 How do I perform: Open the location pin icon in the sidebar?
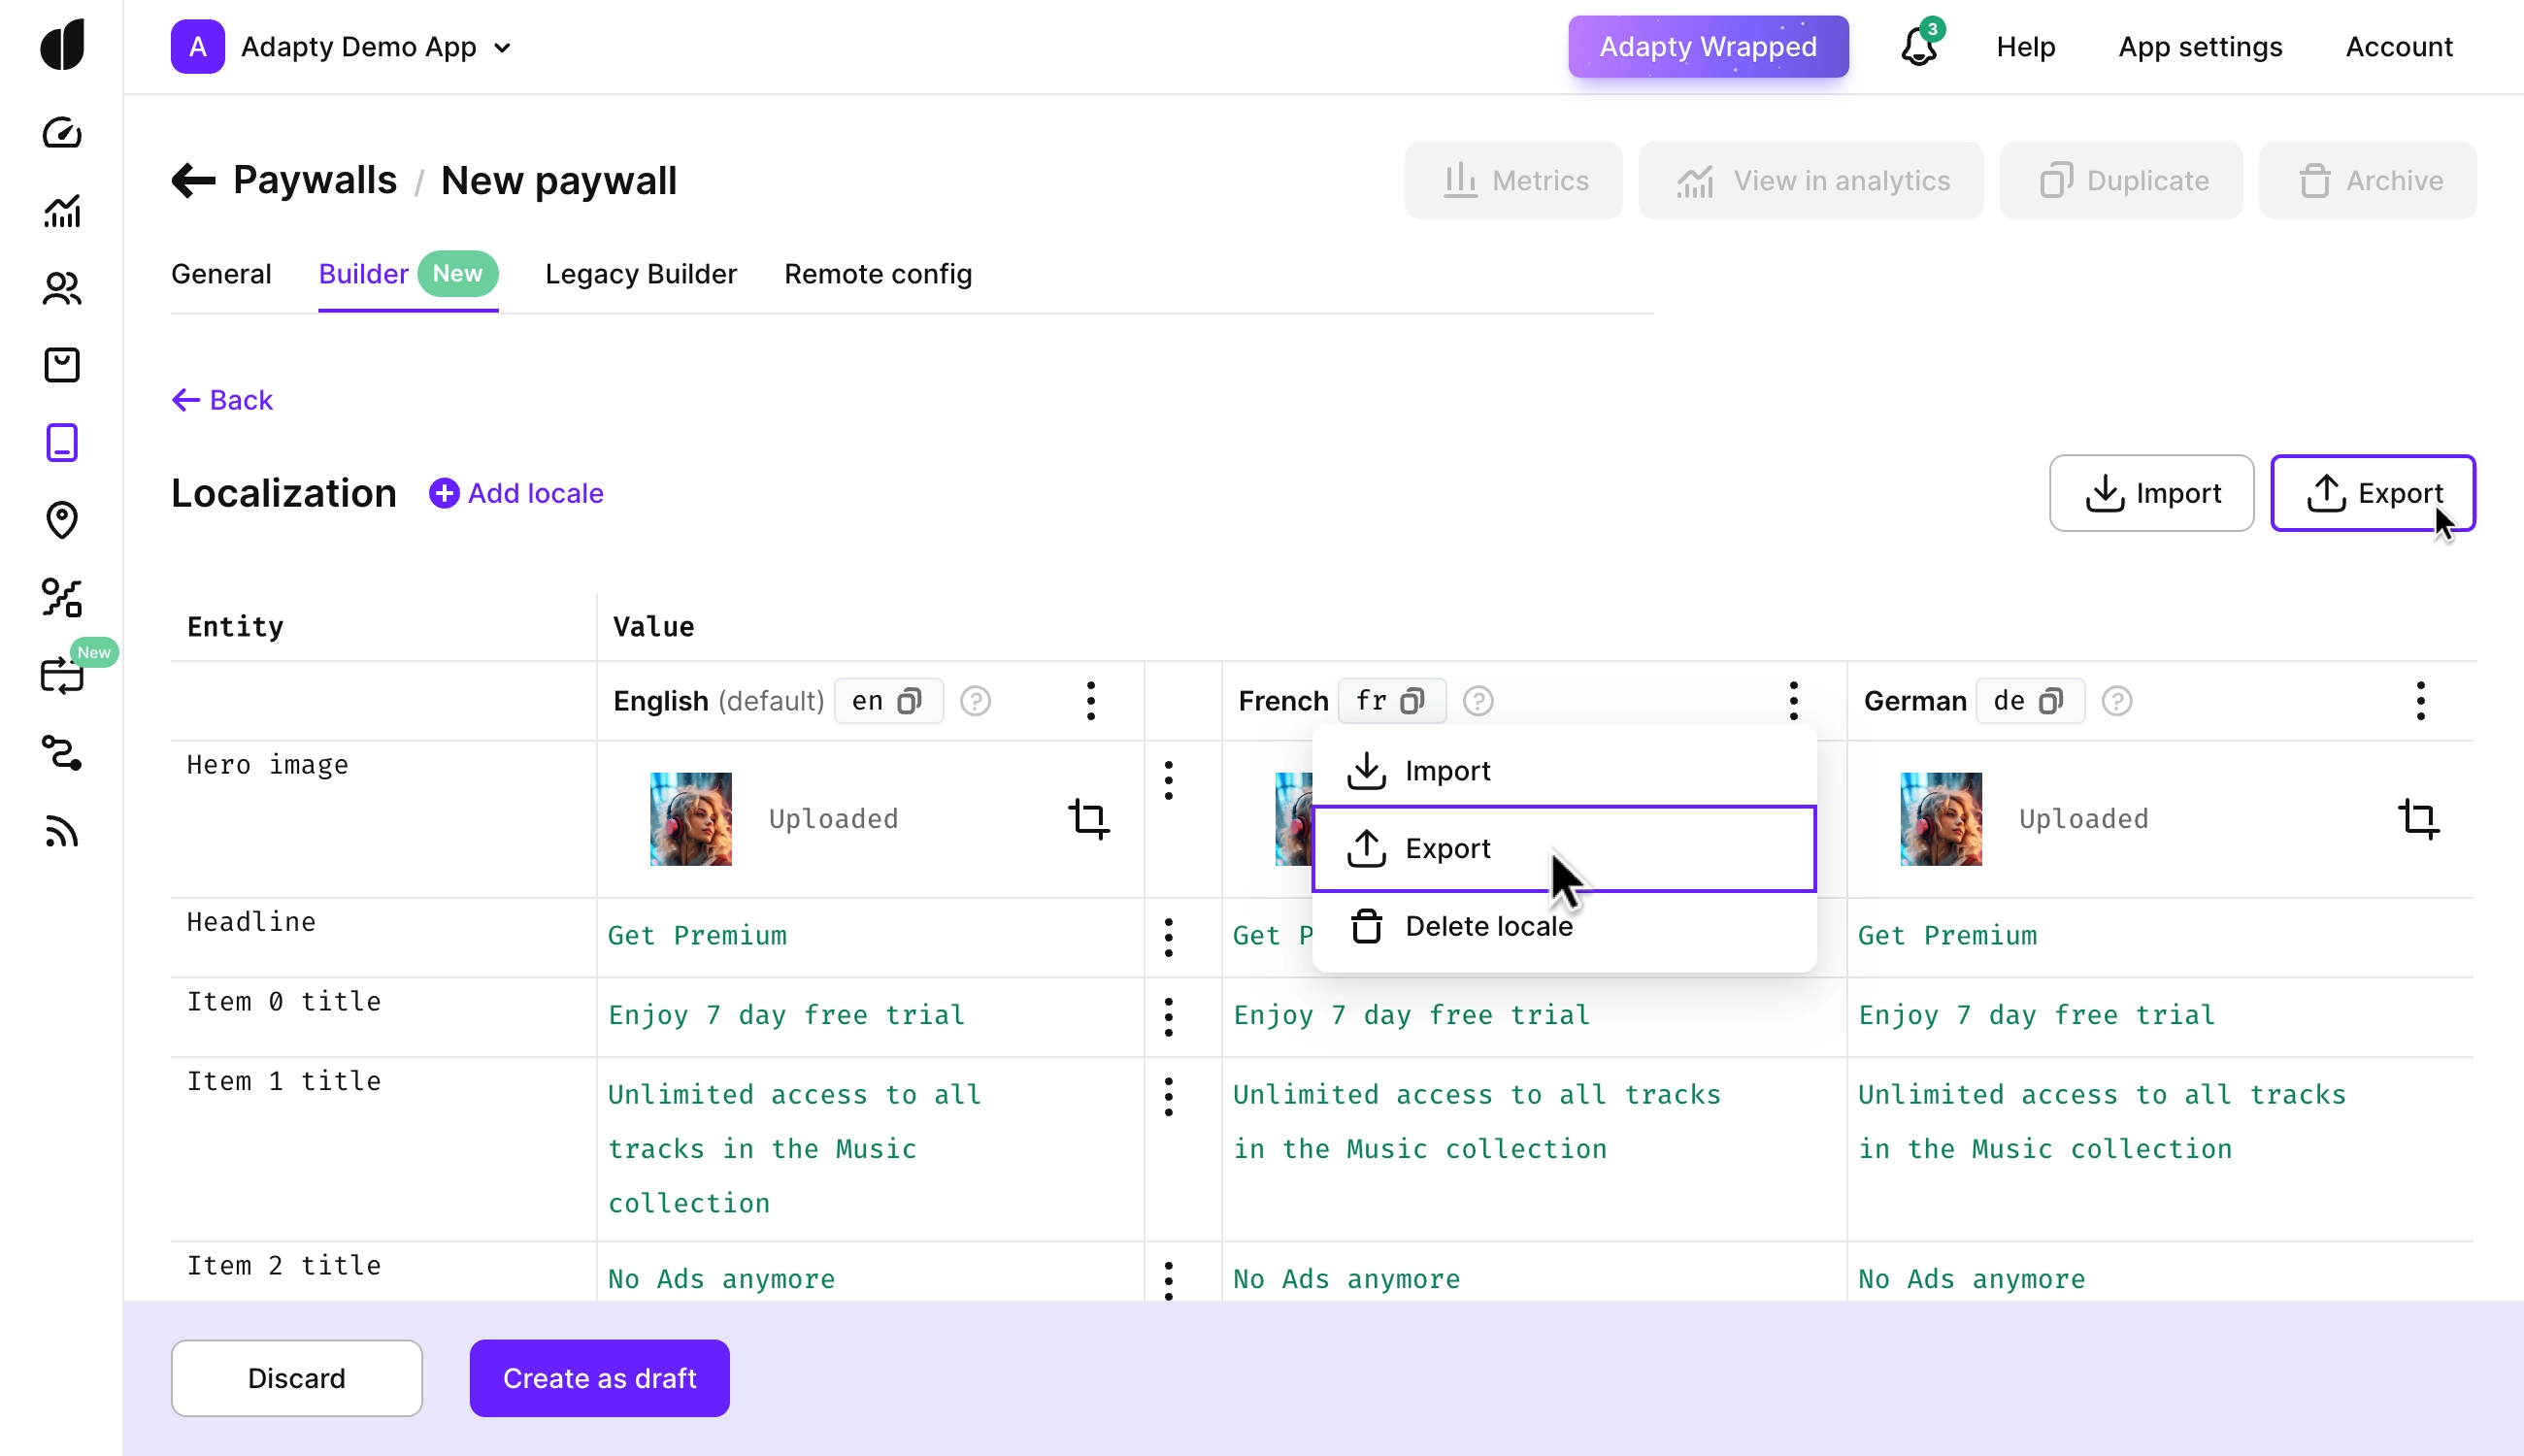[62, 520]
